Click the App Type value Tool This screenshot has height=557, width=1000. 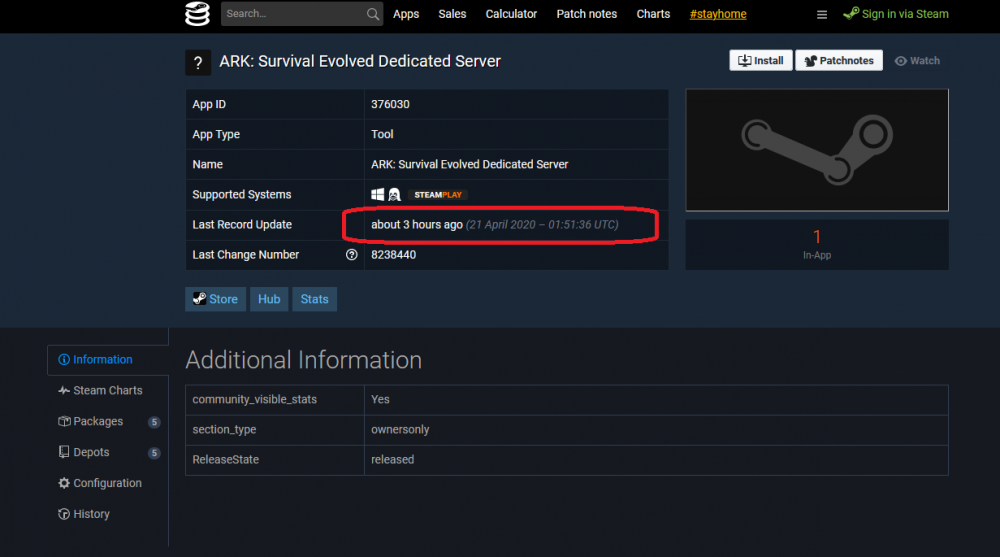pyautogui.click(x=382, y=134)
